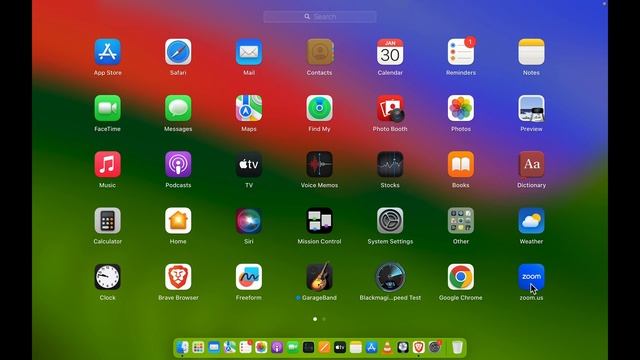Open System Settings from the Dock

tap(435, 347)
